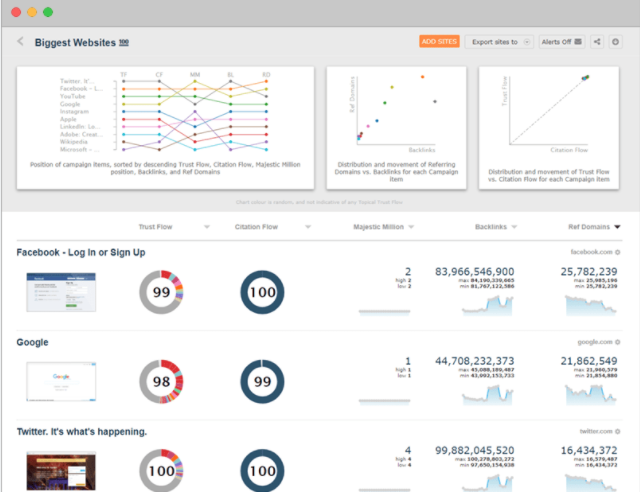Click Facebook's Majestic Million rank 2
Viewport: 640px width, 492px height.
[x=408, y=272]
